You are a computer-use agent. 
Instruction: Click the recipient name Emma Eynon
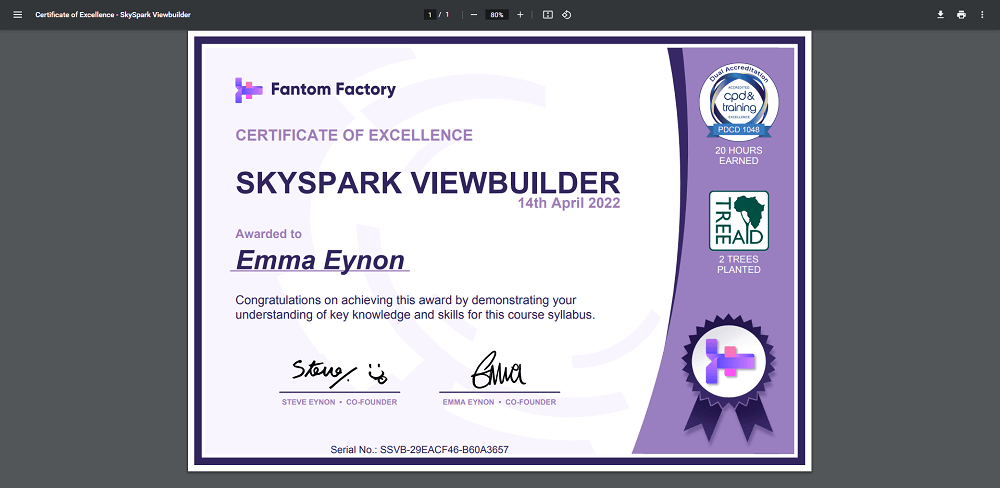point(320,260)
